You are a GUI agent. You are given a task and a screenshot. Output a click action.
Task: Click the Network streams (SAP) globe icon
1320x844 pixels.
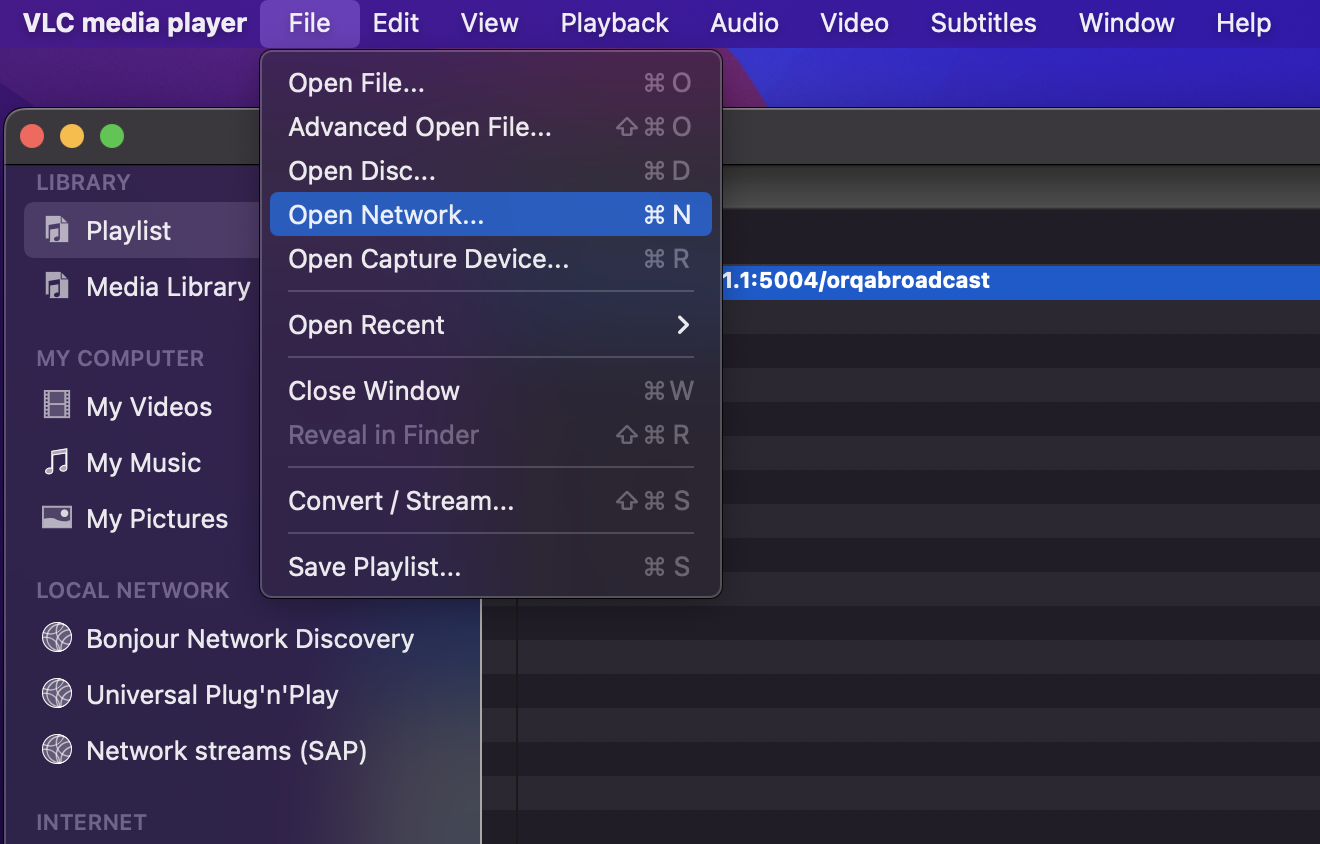click(x=57, y=750)
